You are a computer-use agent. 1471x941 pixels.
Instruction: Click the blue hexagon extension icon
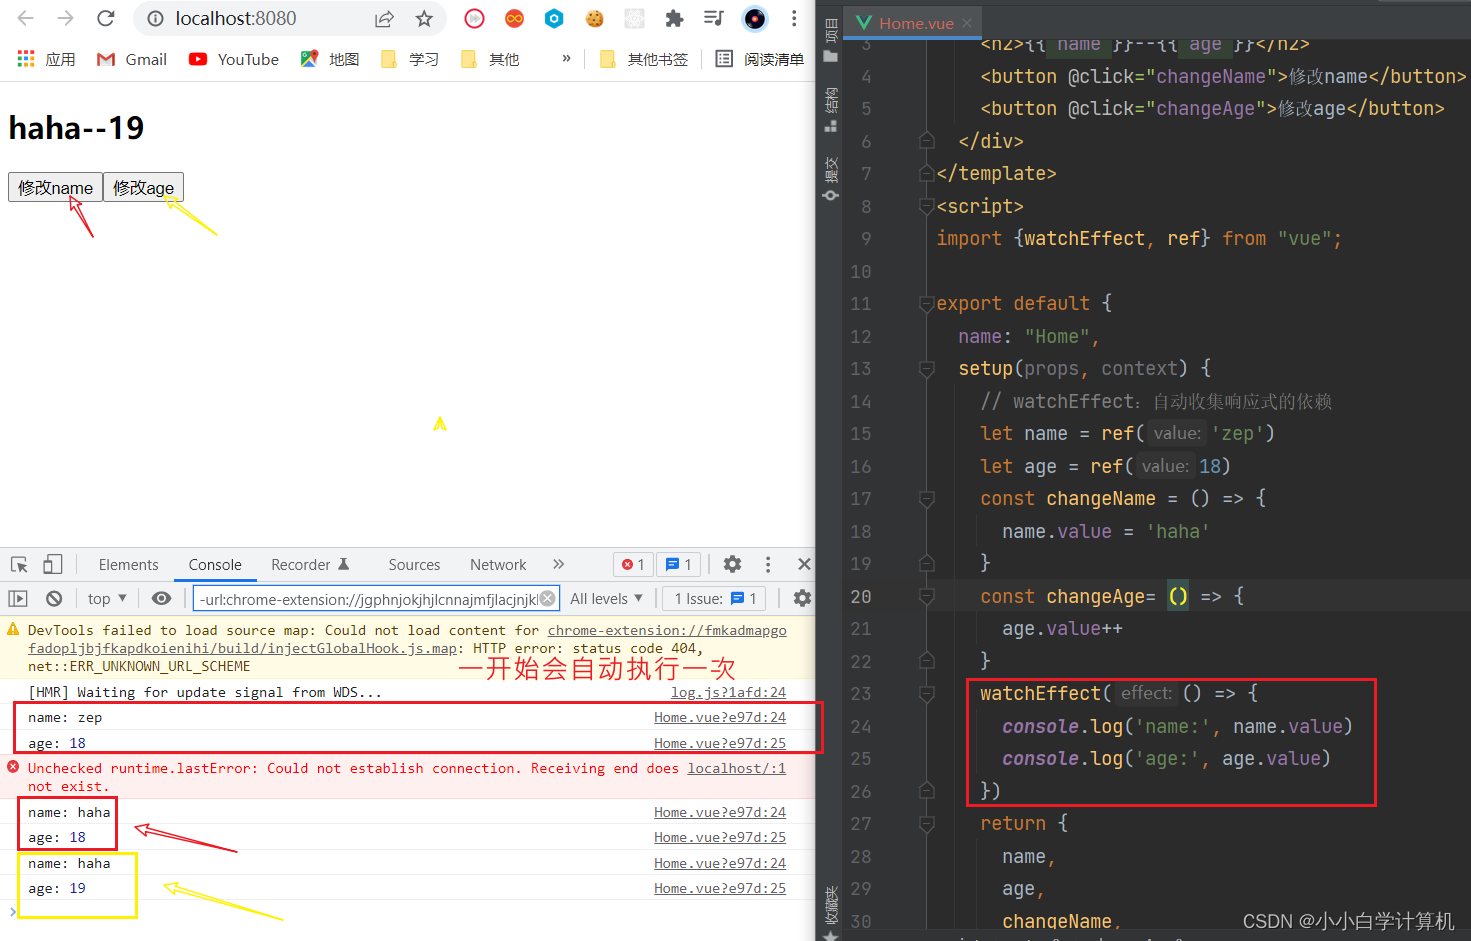[x=554, y=18]
